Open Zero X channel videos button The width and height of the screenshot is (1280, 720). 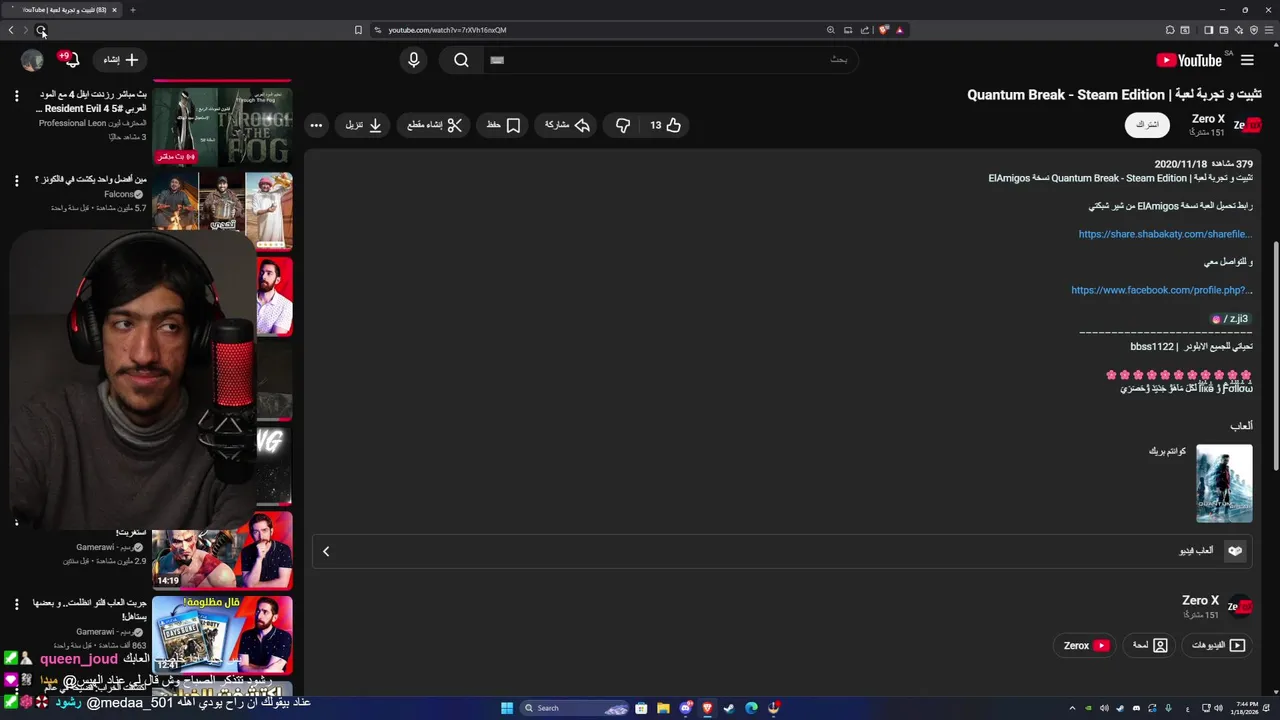tap(1218, 645)
